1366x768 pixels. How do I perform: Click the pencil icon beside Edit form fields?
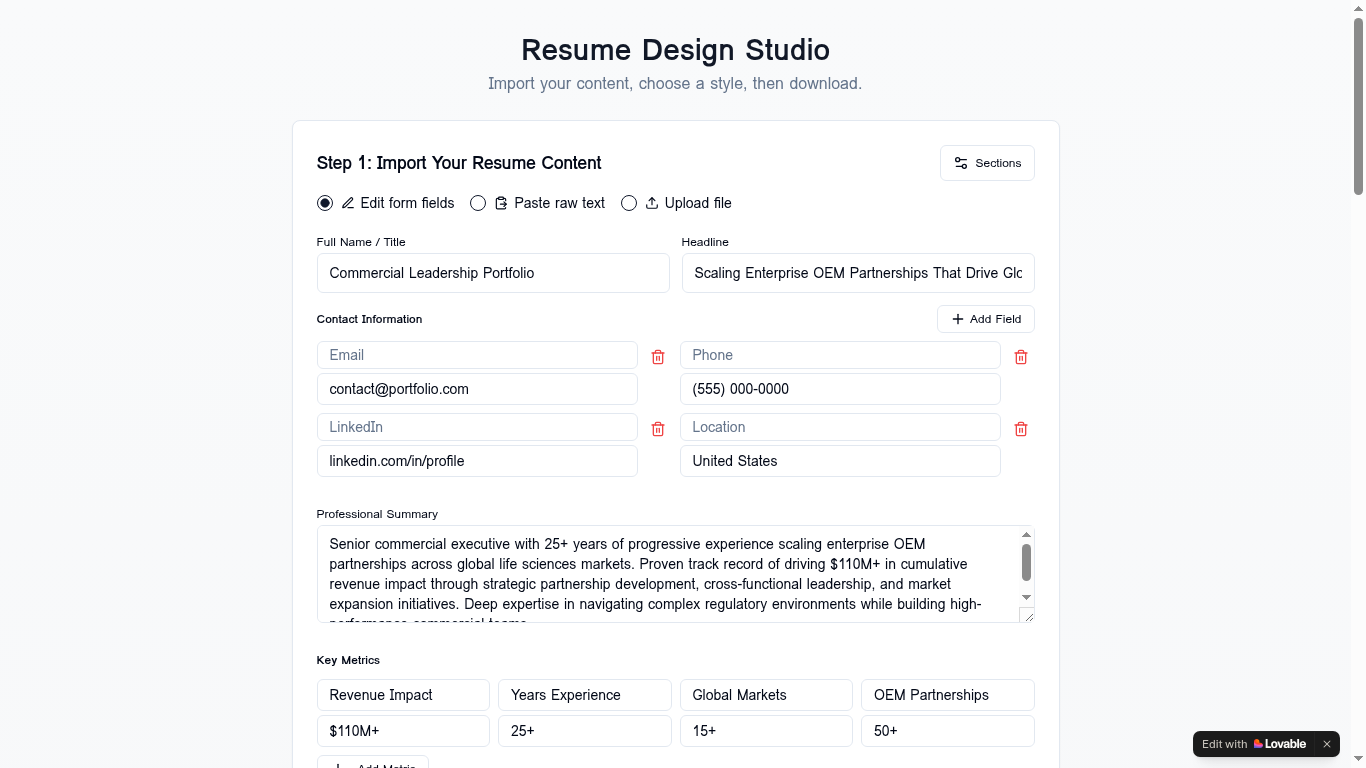point(348,203)
